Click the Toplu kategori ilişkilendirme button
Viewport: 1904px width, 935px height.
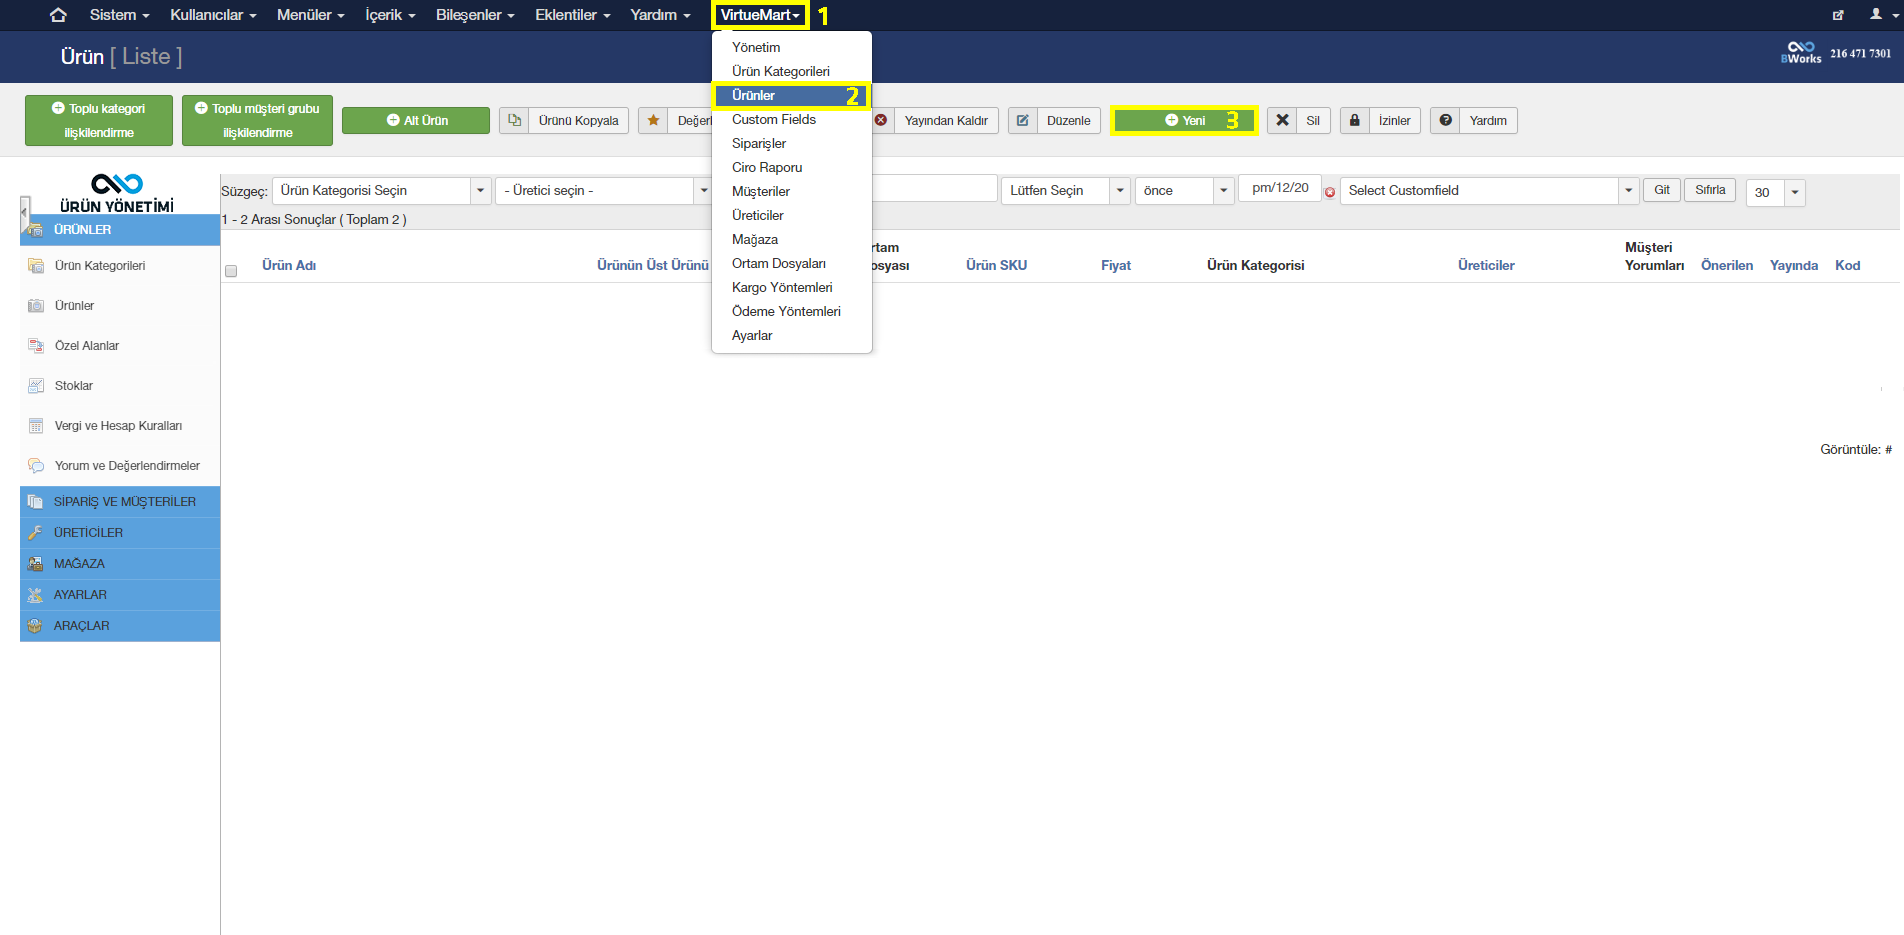coord(99,120)
